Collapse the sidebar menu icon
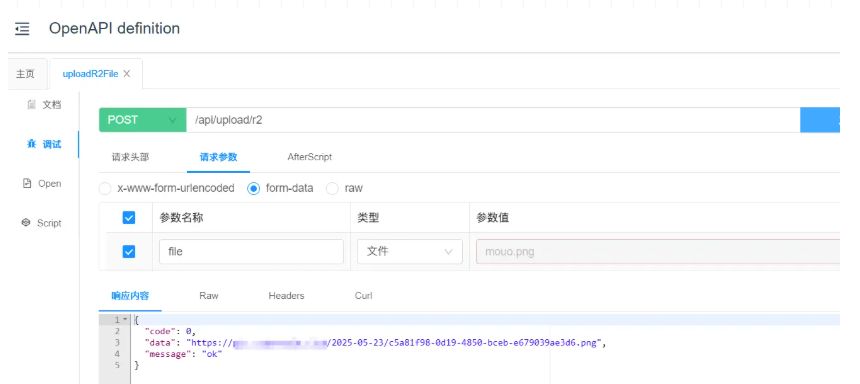Screen dimensions: 860x384 click(x=22, y=29)
